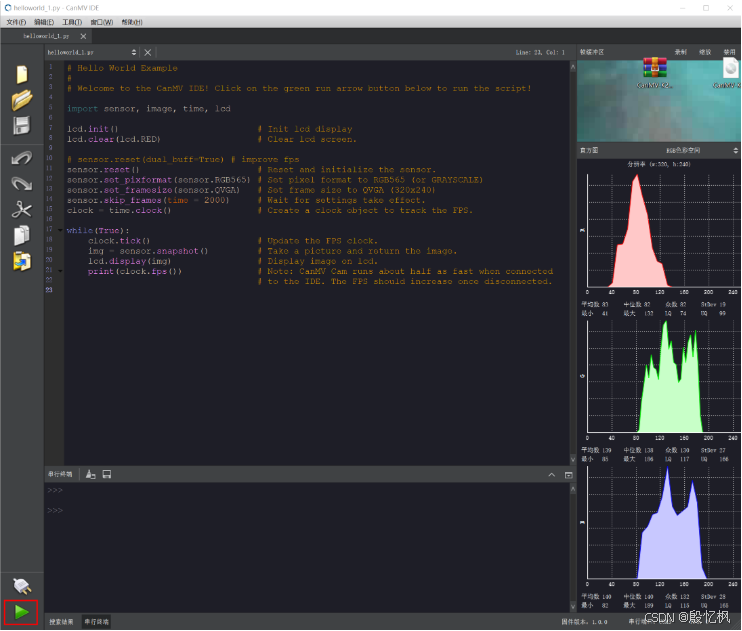Click the Line: 23, Col: 1 indicator
742x631 pixels.
coord(540,53)
